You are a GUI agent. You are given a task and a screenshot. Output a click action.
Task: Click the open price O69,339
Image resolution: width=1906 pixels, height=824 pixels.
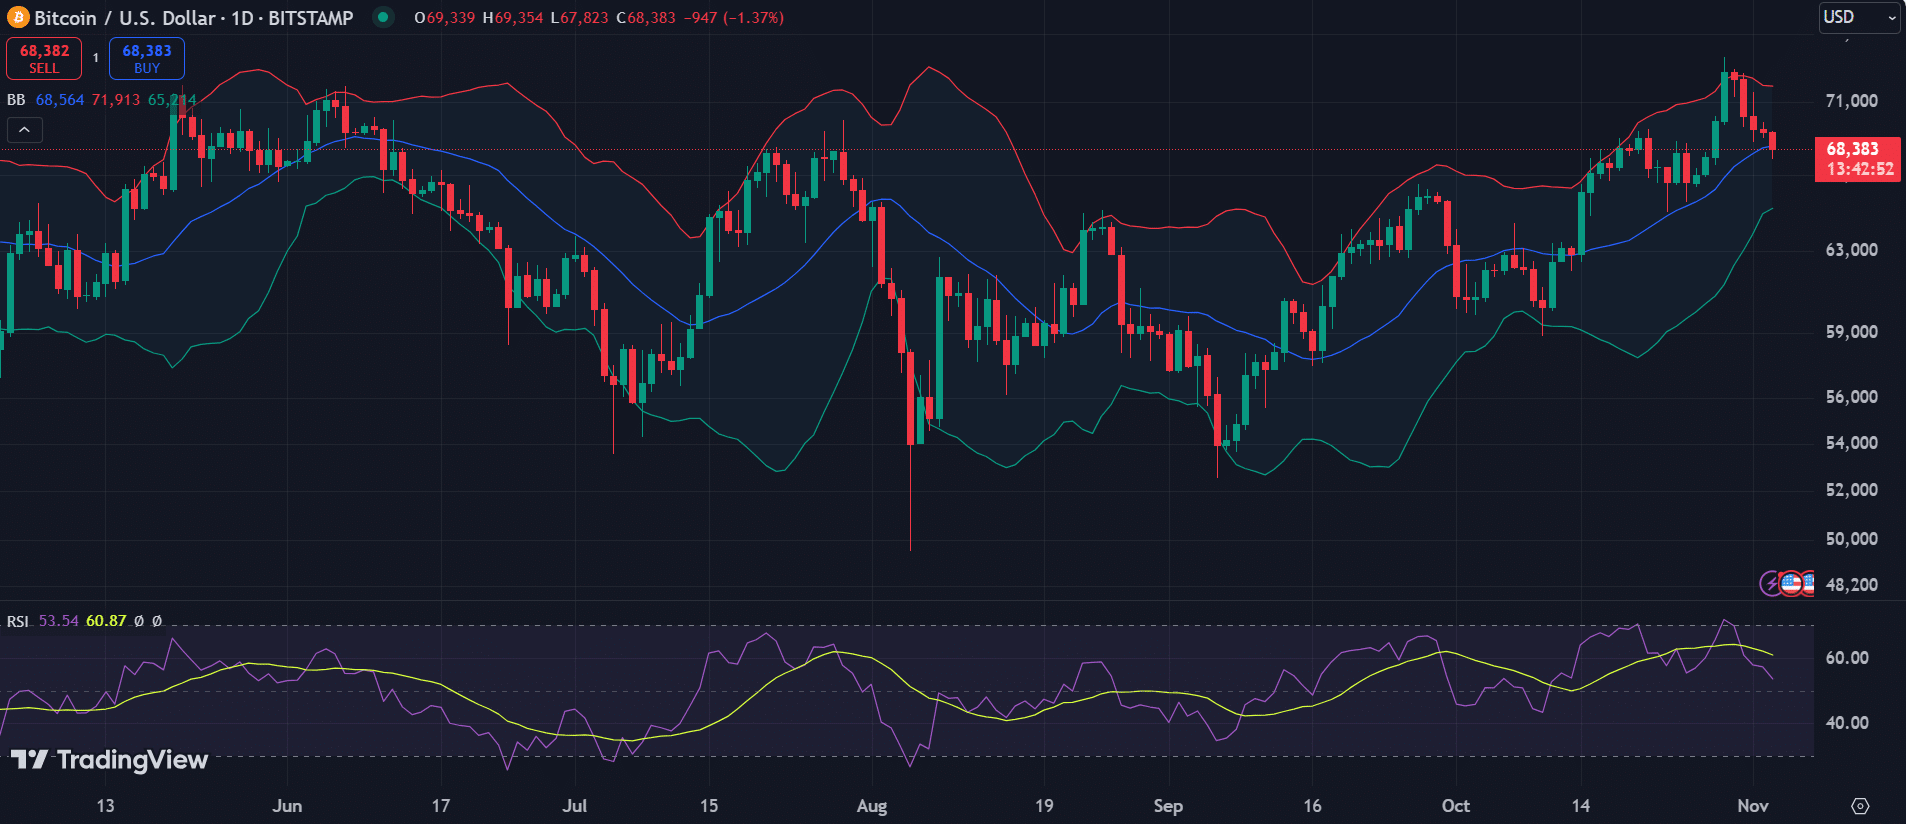[445, 18]
